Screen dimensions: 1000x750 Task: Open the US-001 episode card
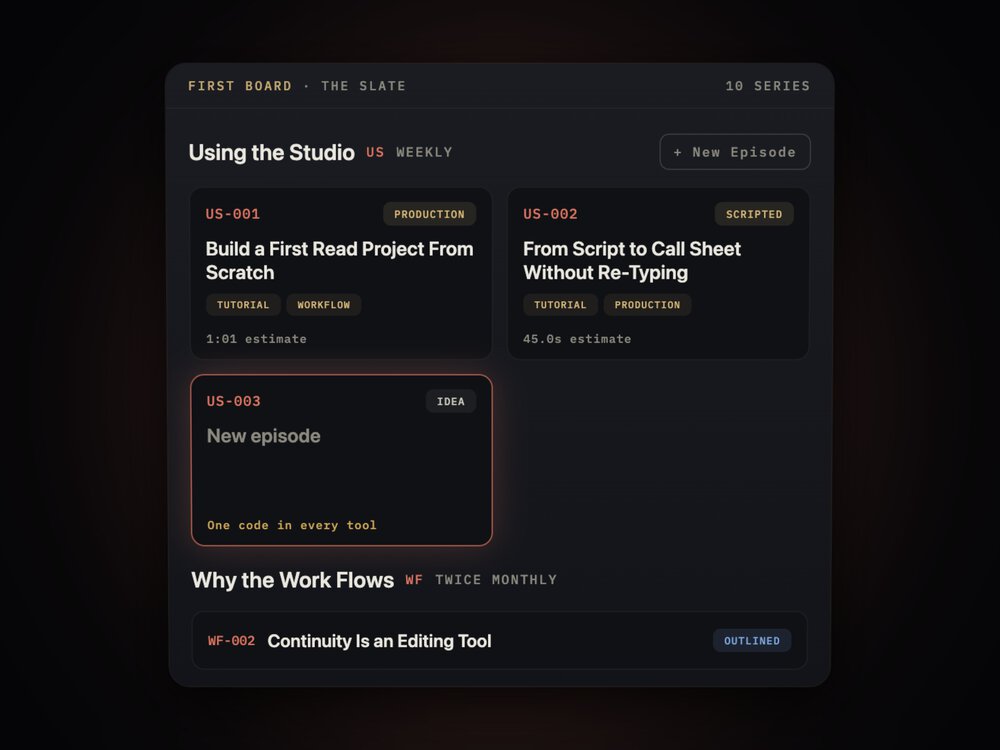coord(341,273)
